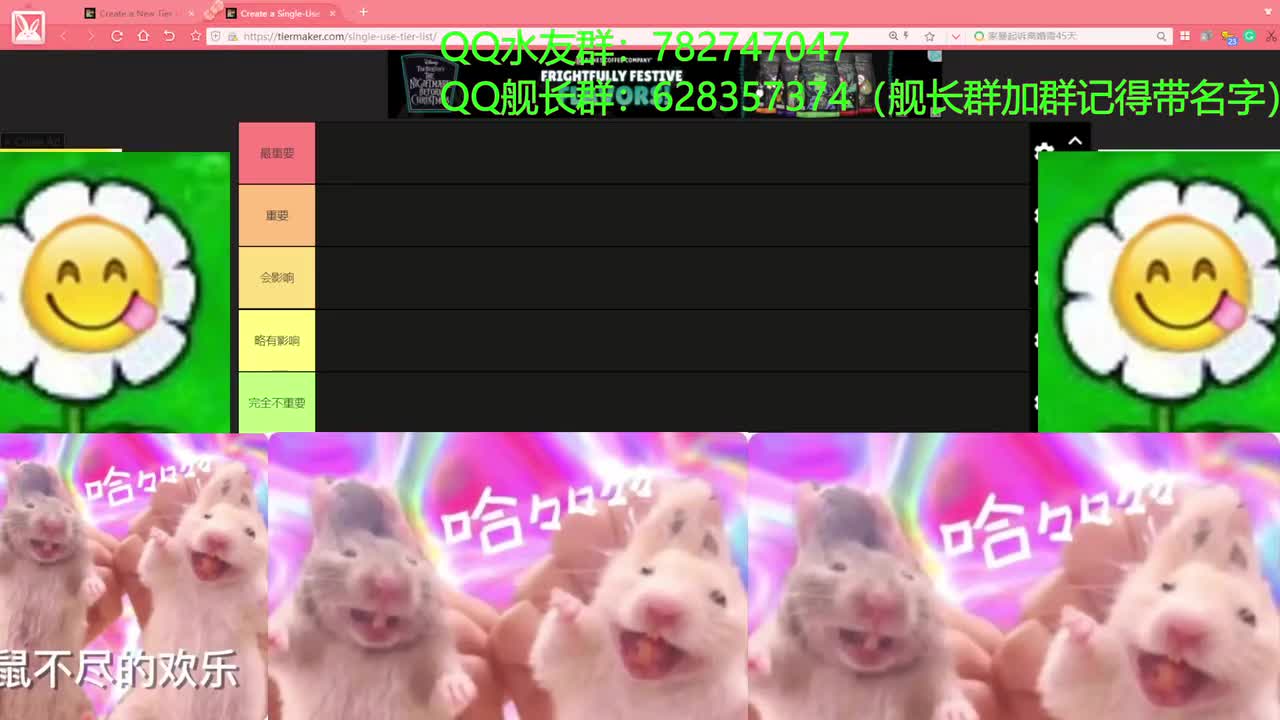Click the left smiling flower image
Image resolution: width=1280 pixels, height=720 pixels.
pos(115,292)
